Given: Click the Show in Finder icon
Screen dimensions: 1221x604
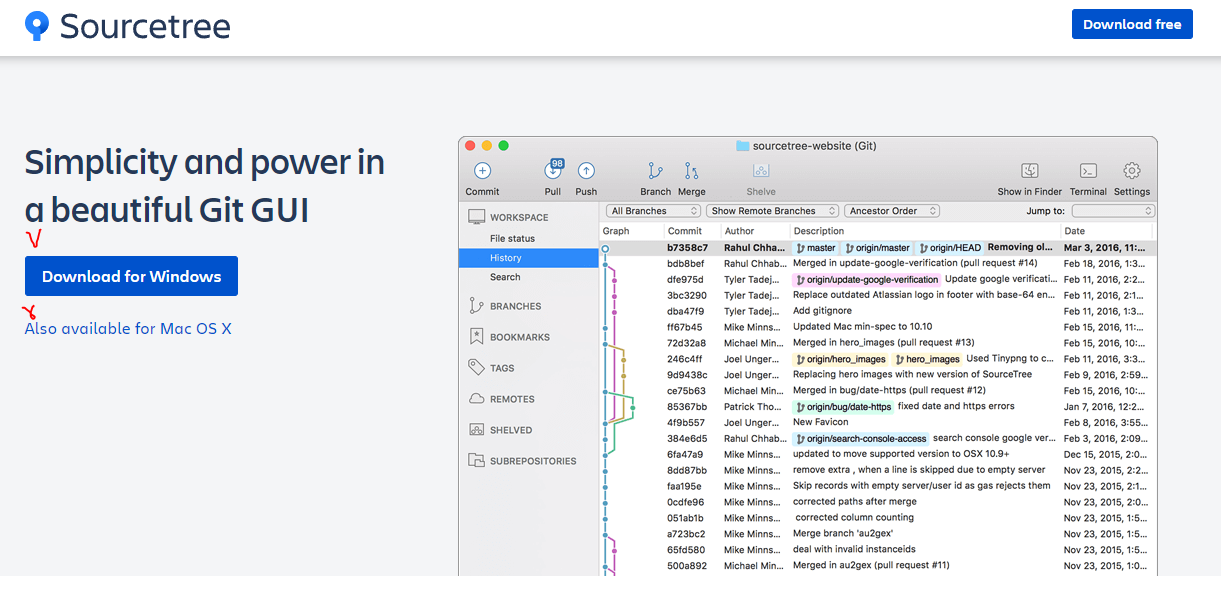Looking at the screenshot, I should pyautogui.click(x=1030, y=171).
